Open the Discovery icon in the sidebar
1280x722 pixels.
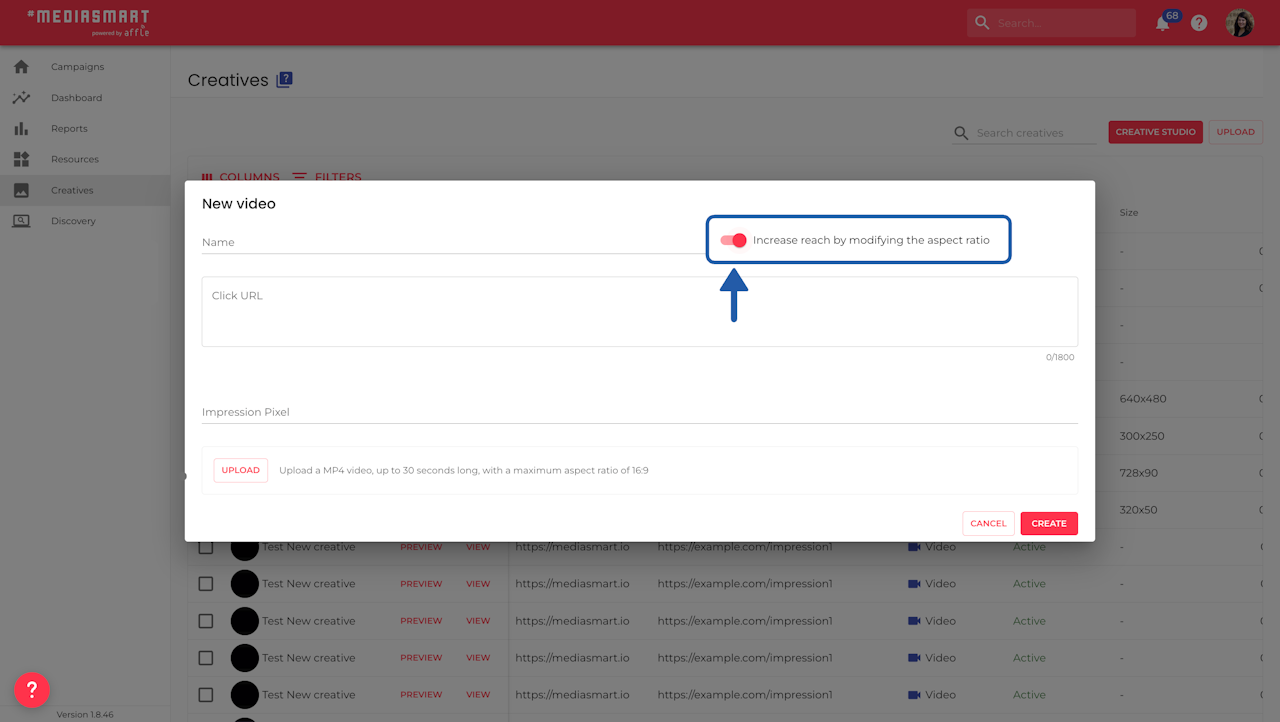[x=21, y=221]
